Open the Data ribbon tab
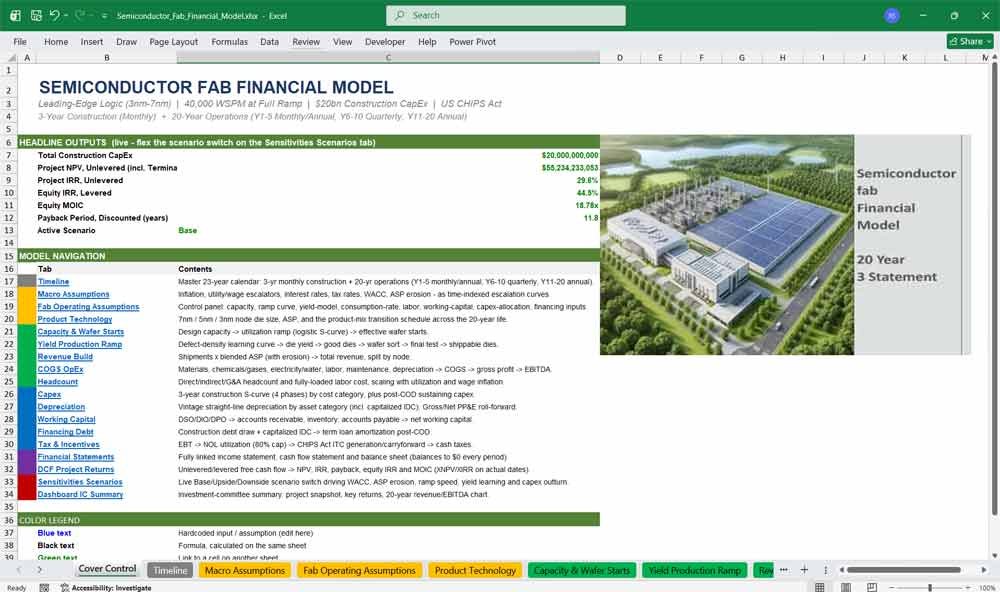This screenshot has width=1000, height=592. (x=269, y=41)
